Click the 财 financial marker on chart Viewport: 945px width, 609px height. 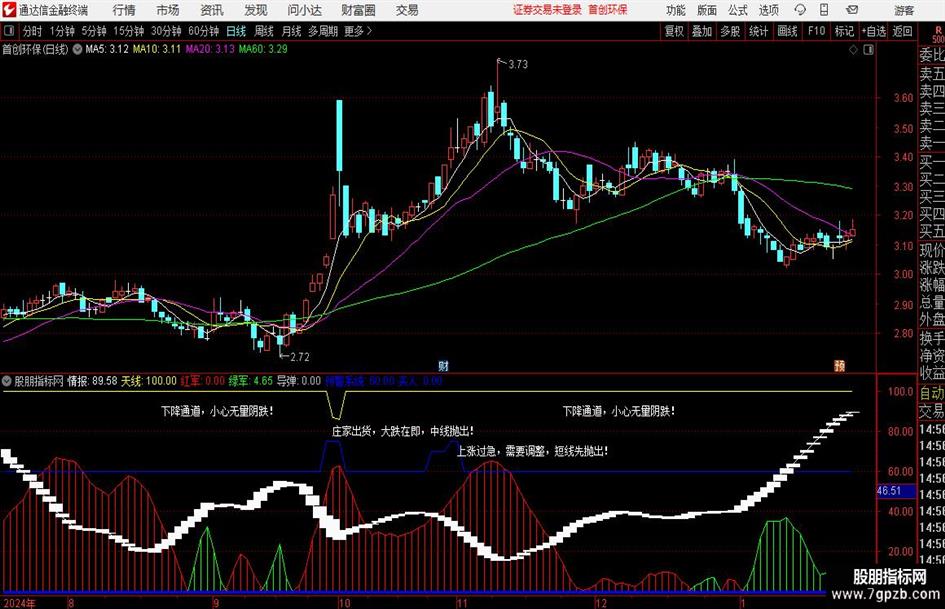[443, 365]
